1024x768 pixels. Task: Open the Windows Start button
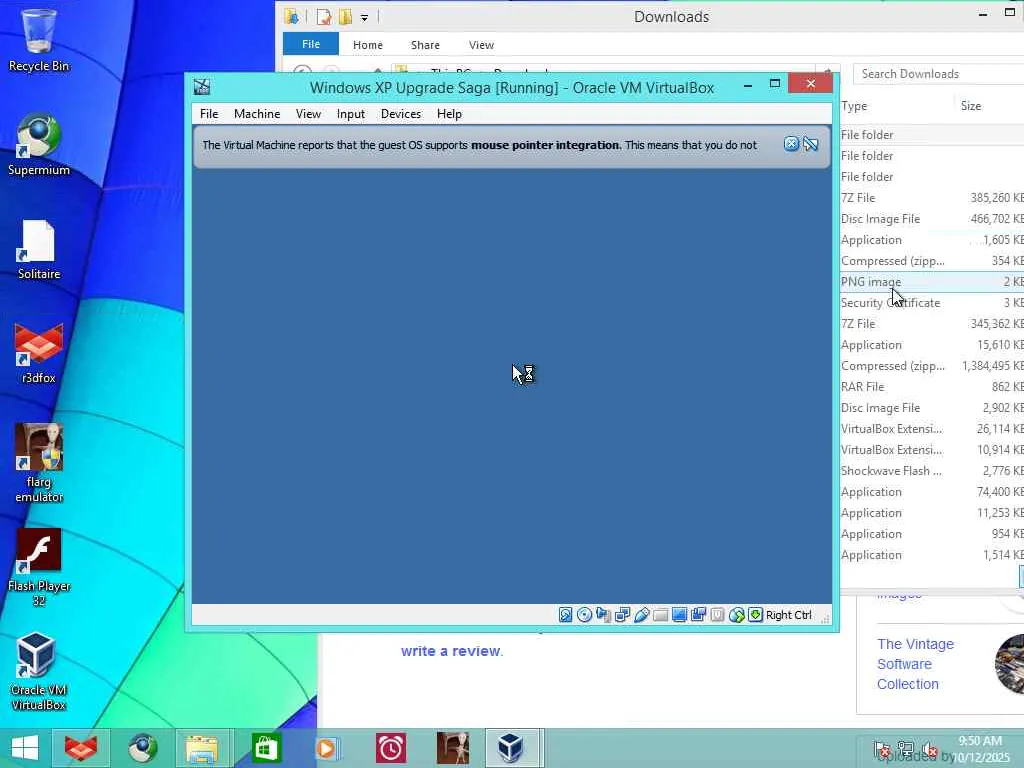(25, 748)
